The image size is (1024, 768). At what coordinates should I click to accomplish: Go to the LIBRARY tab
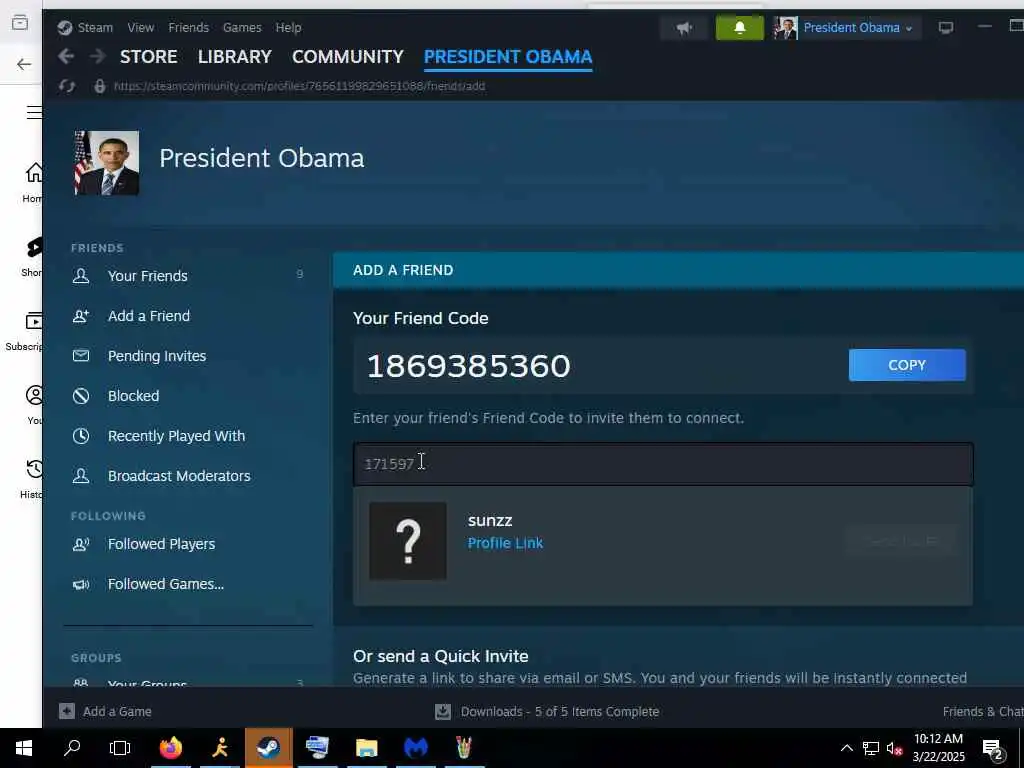tap(234, 57)
